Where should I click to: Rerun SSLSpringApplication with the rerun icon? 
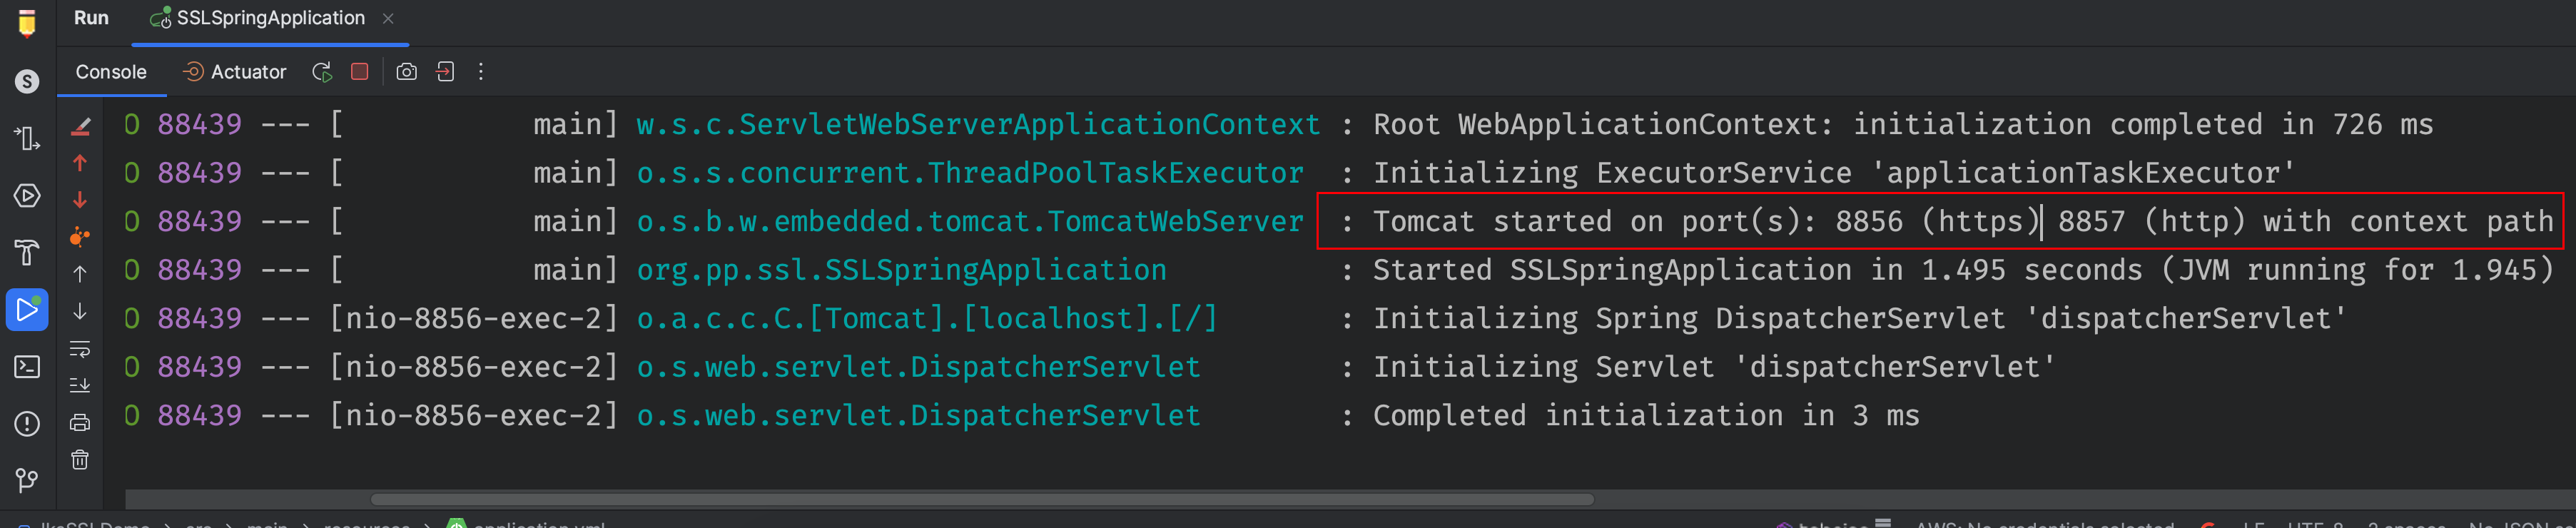coord(322,72)
